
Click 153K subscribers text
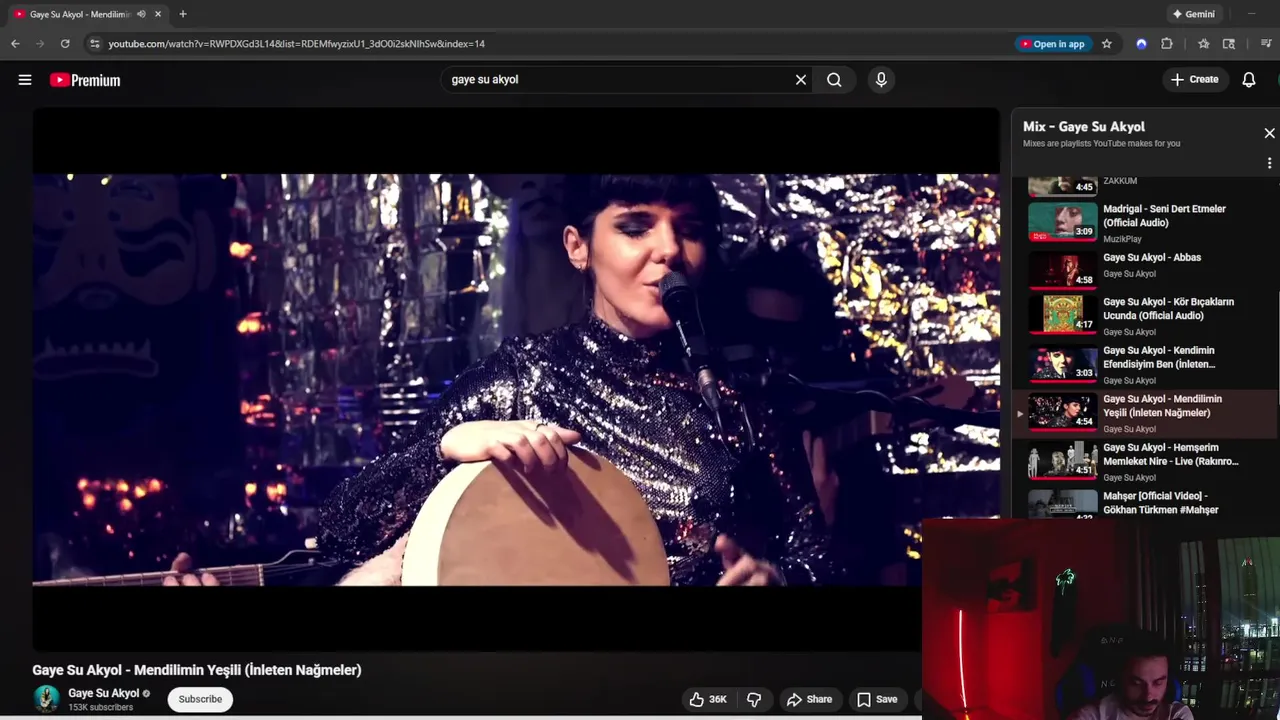point(100,708)
